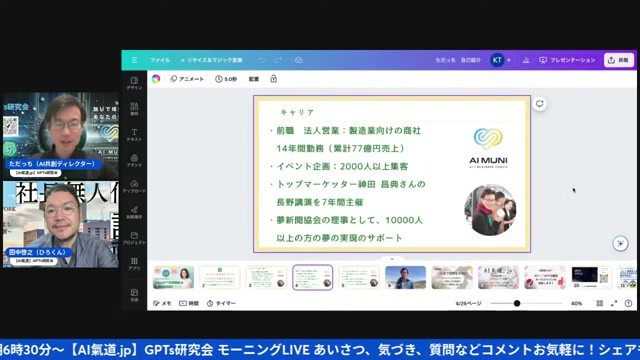Click the 田中啓之 video feed panel
This screenshot has width=640, height=360.
coord(61,224)
